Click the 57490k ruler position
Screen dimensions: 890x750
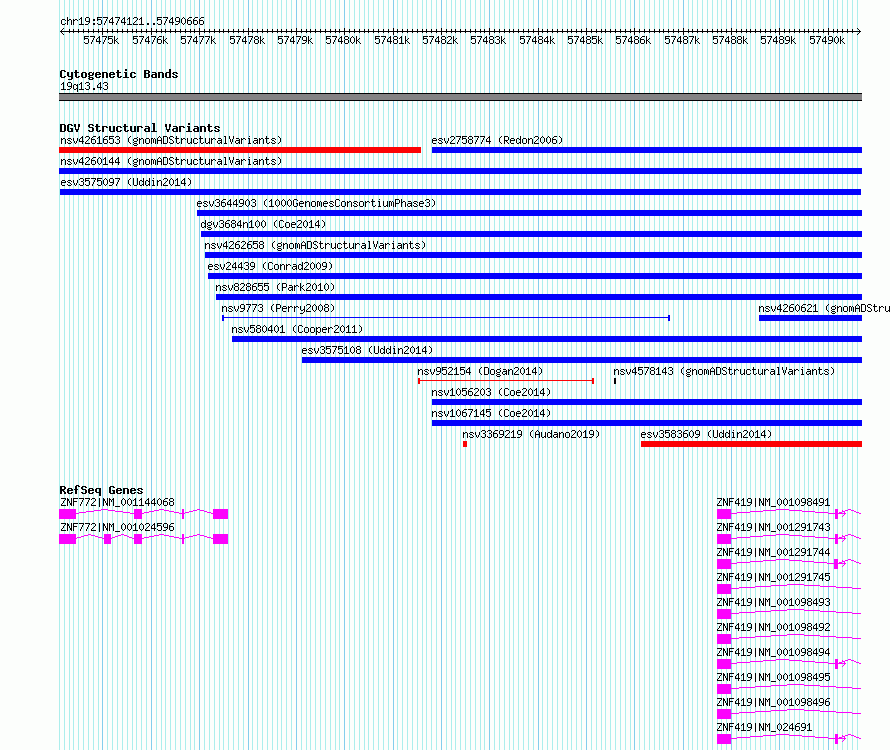(827, 40)
